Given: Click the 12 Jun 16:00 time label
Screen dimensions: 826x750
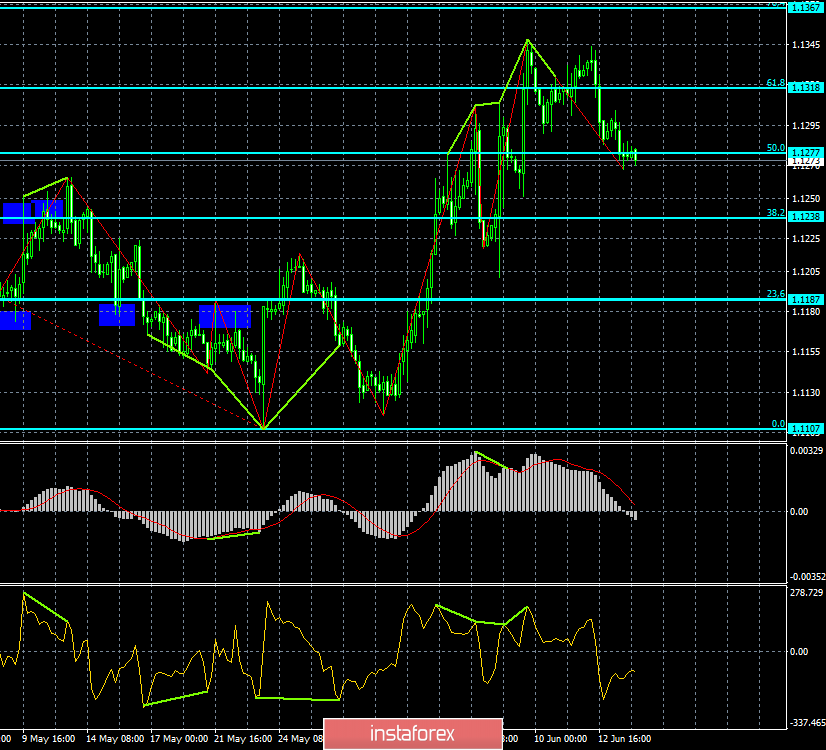Looking at the screenshot, I should [624, 738].
